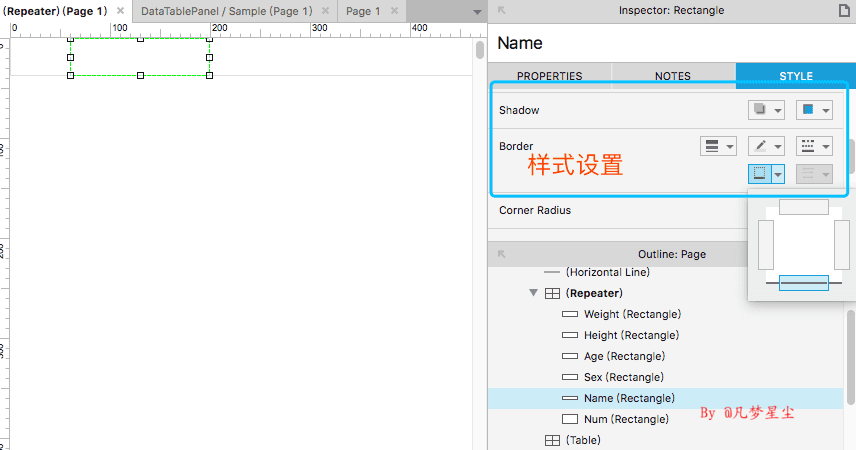Open the outer shadow settings icon
Viewport: 856px width, 450px height.
pyautogui.click(x=766, y=110)
